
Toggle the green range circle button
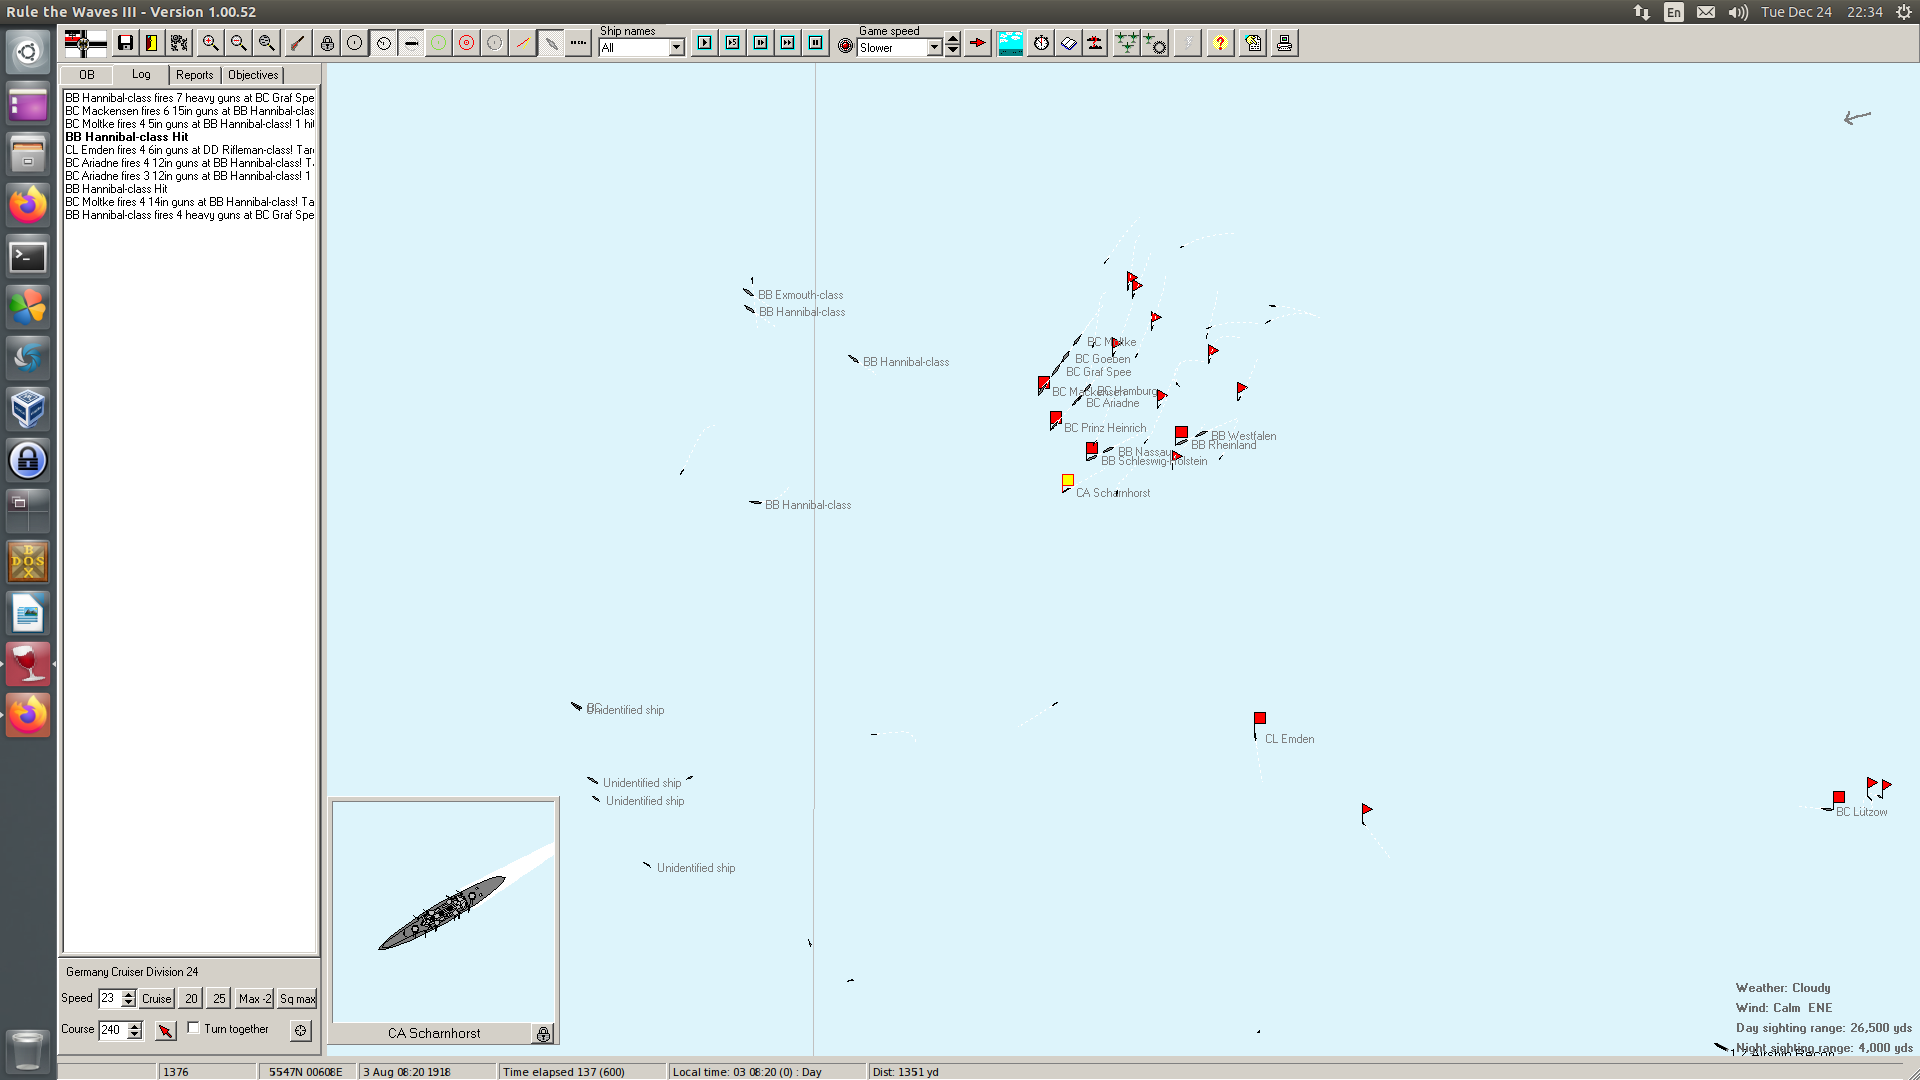point(438,43)
